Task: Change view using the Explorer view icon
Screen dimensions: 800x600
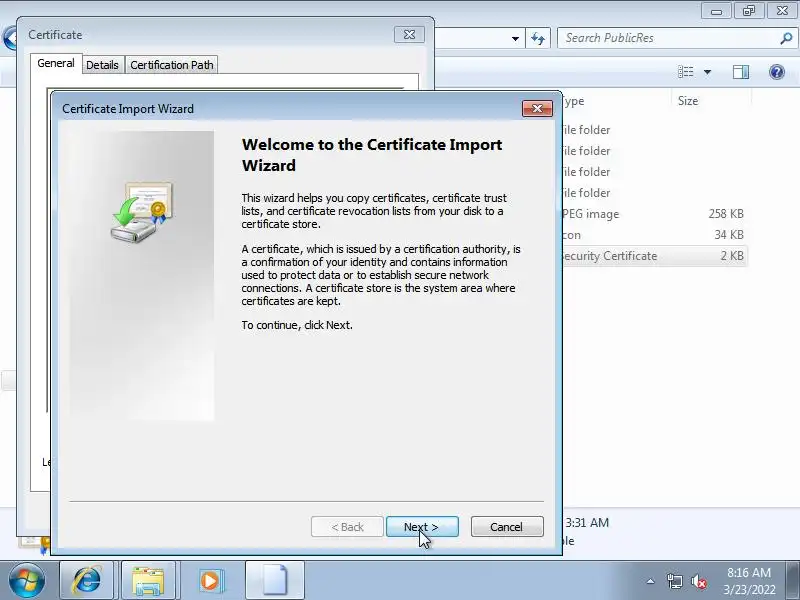Action: [685, 72]
